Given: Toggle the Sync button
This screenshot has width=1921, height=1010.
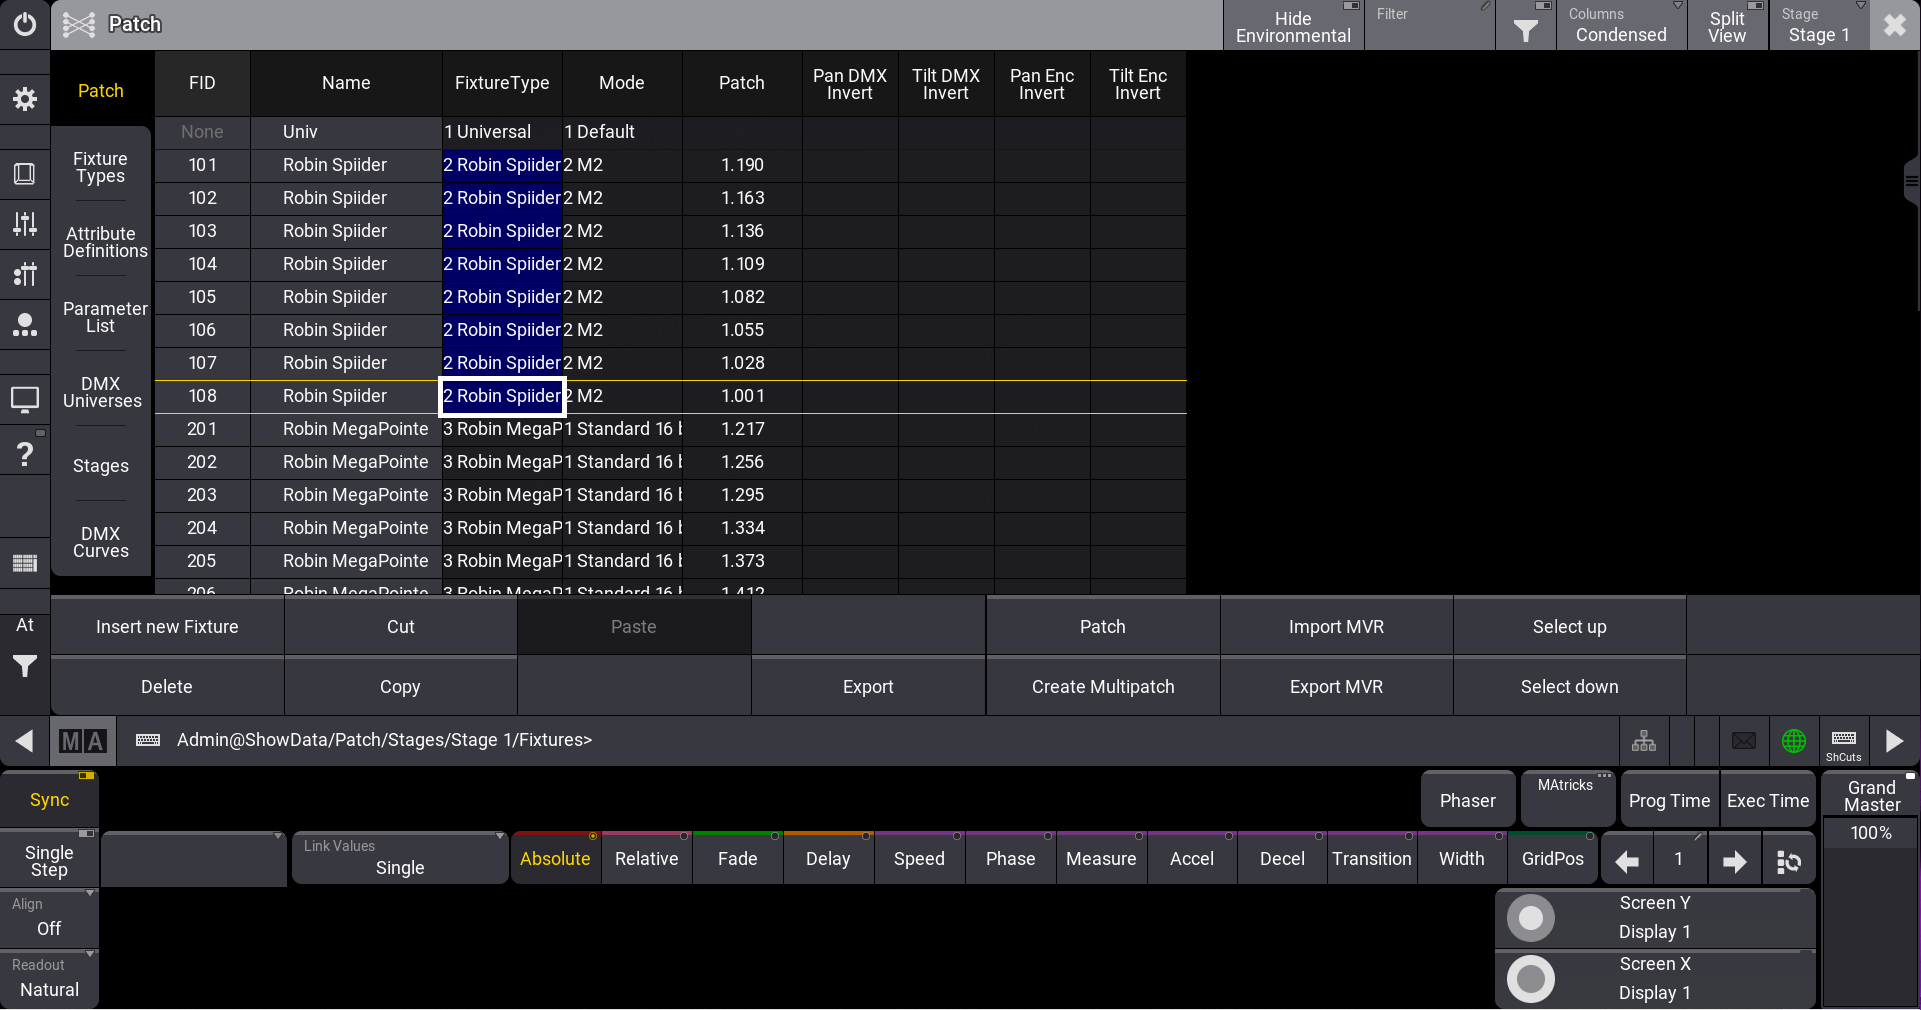Looking at the screenshot, I should [x=49, y=800].
